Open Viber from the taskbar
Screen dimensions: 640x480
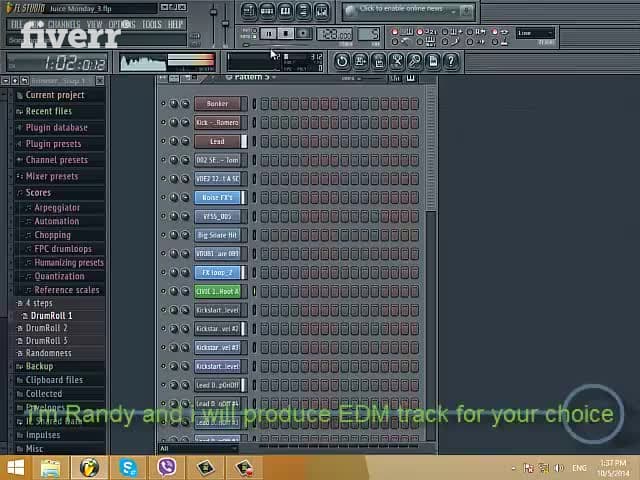pyautogui.click(x=167, y=467)
